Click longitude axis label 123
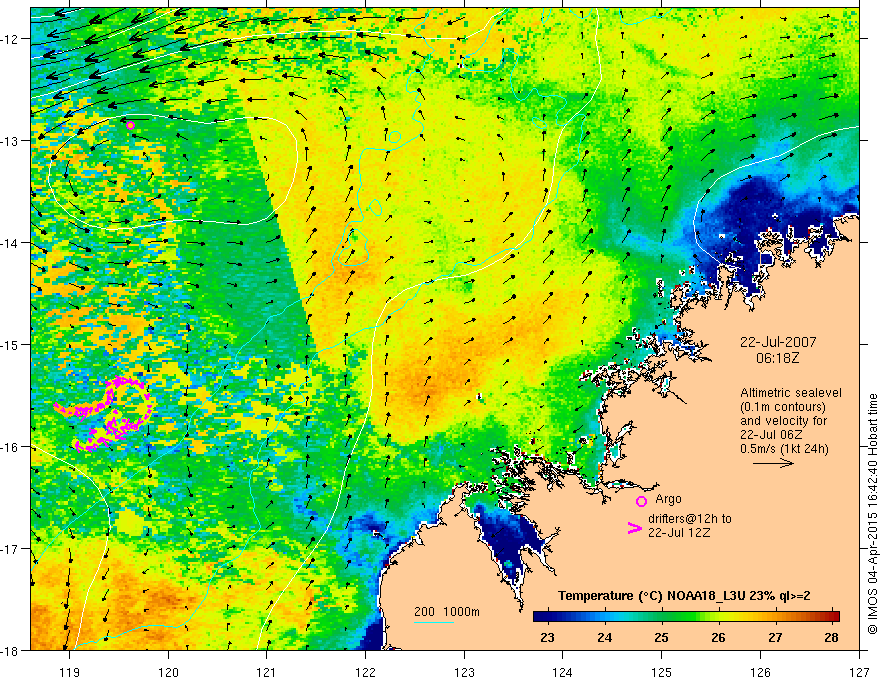 click(x=464, y=672)
